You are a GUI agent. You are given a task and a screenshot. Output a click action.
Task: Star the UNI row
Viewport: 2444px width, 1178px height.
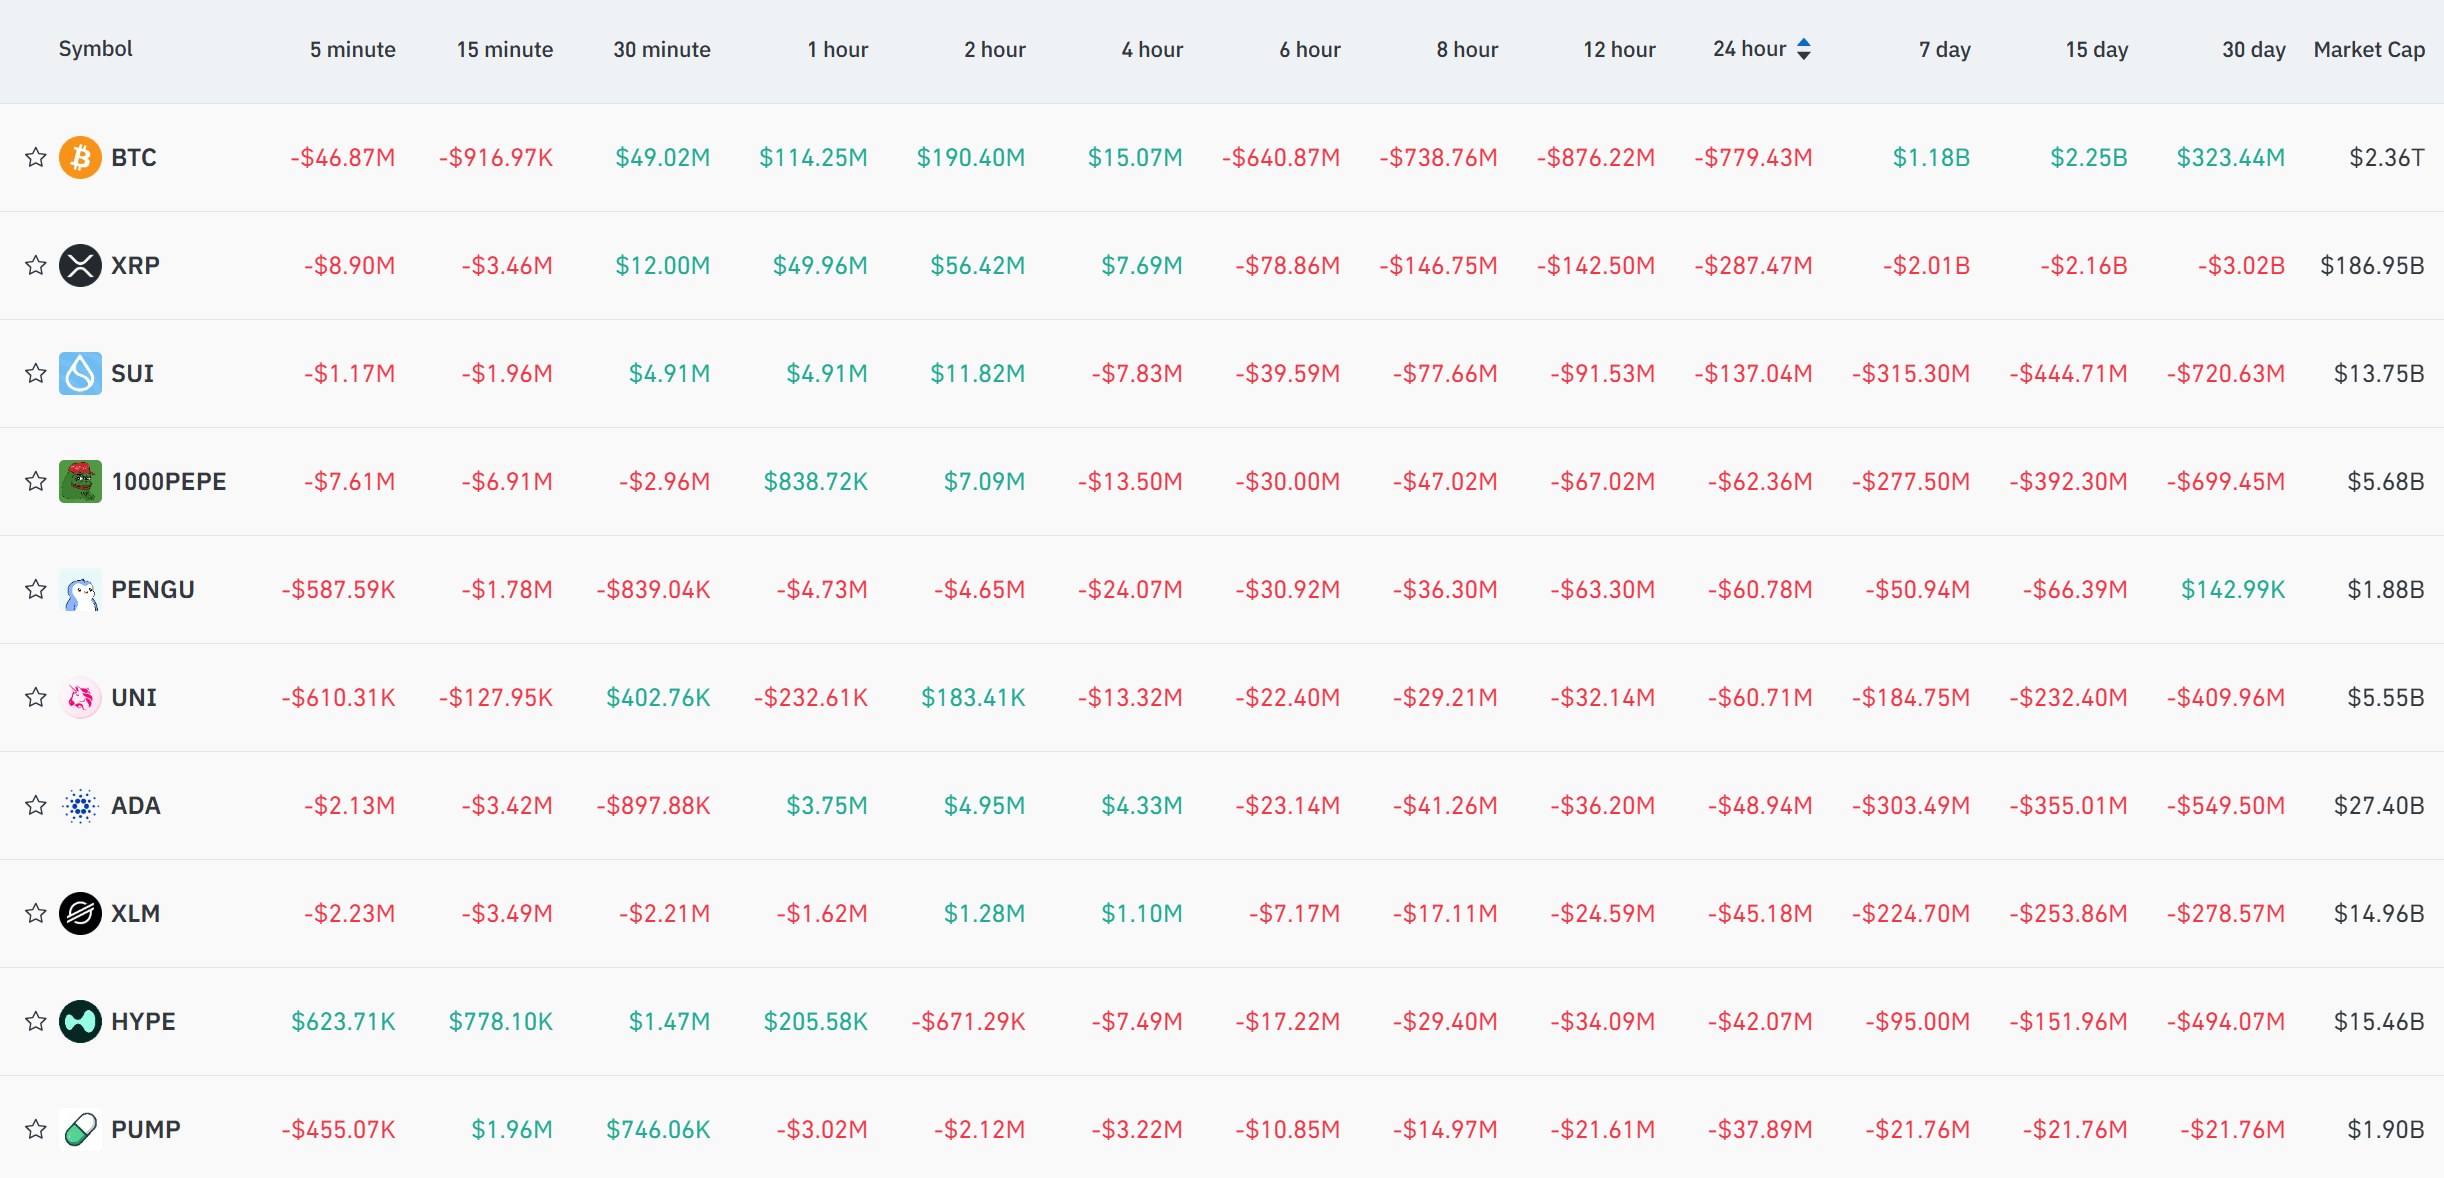click(36, 697)
